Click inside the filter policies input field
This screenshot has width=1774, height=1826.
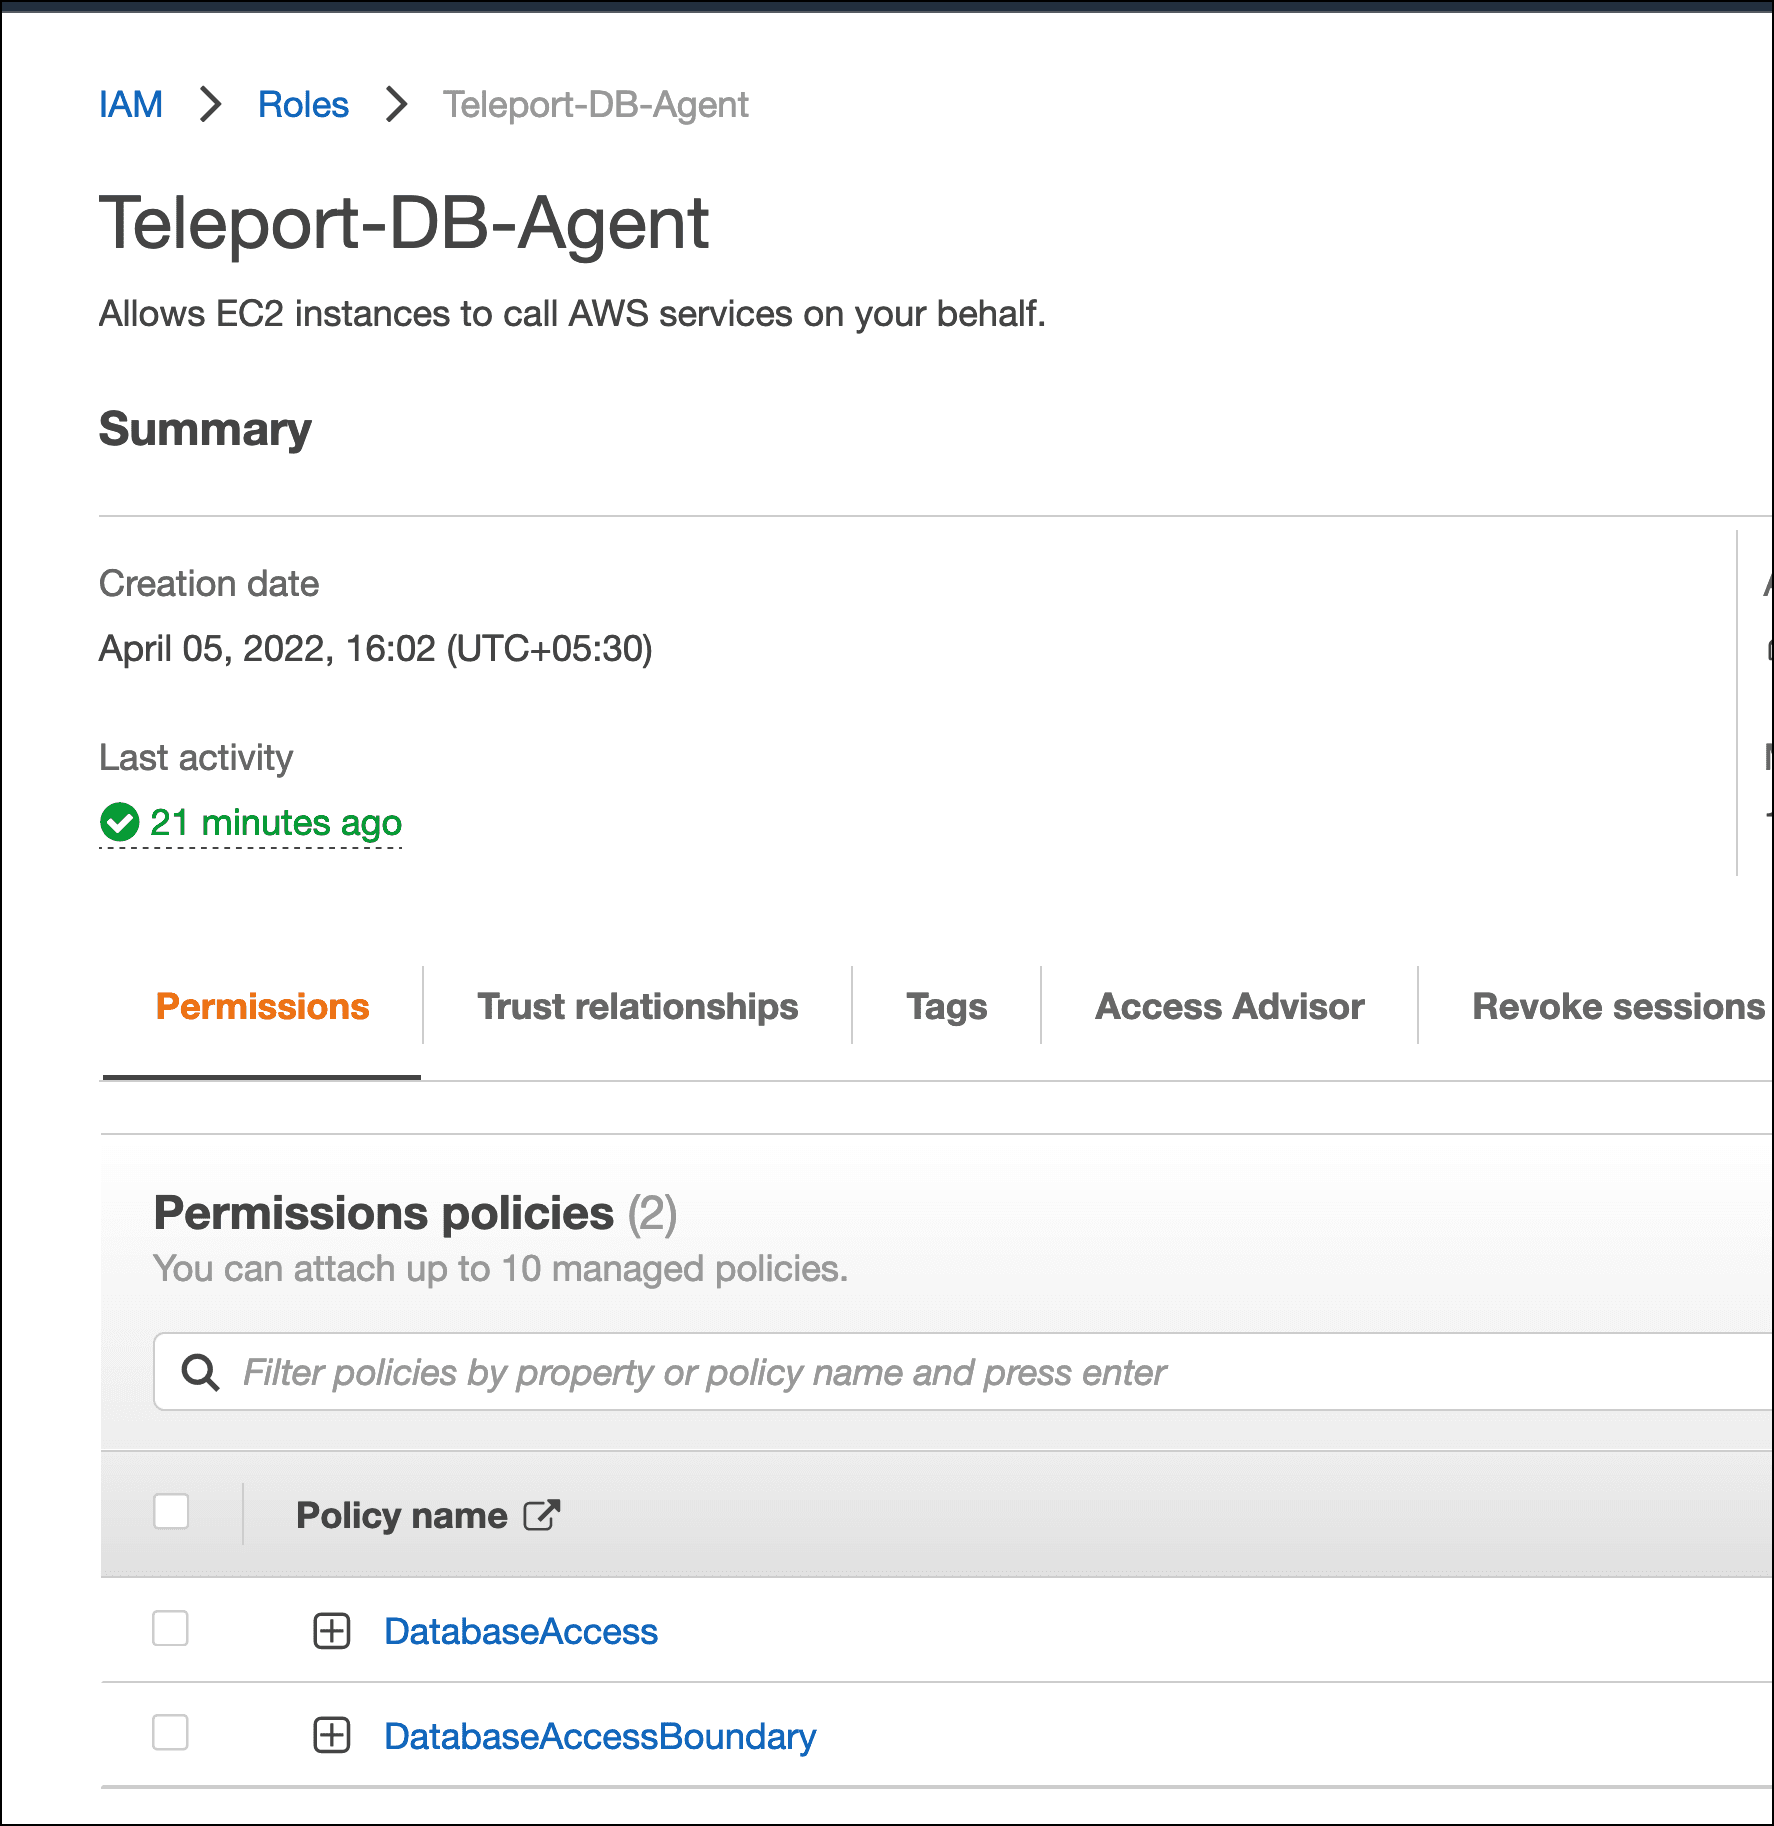700,1371
